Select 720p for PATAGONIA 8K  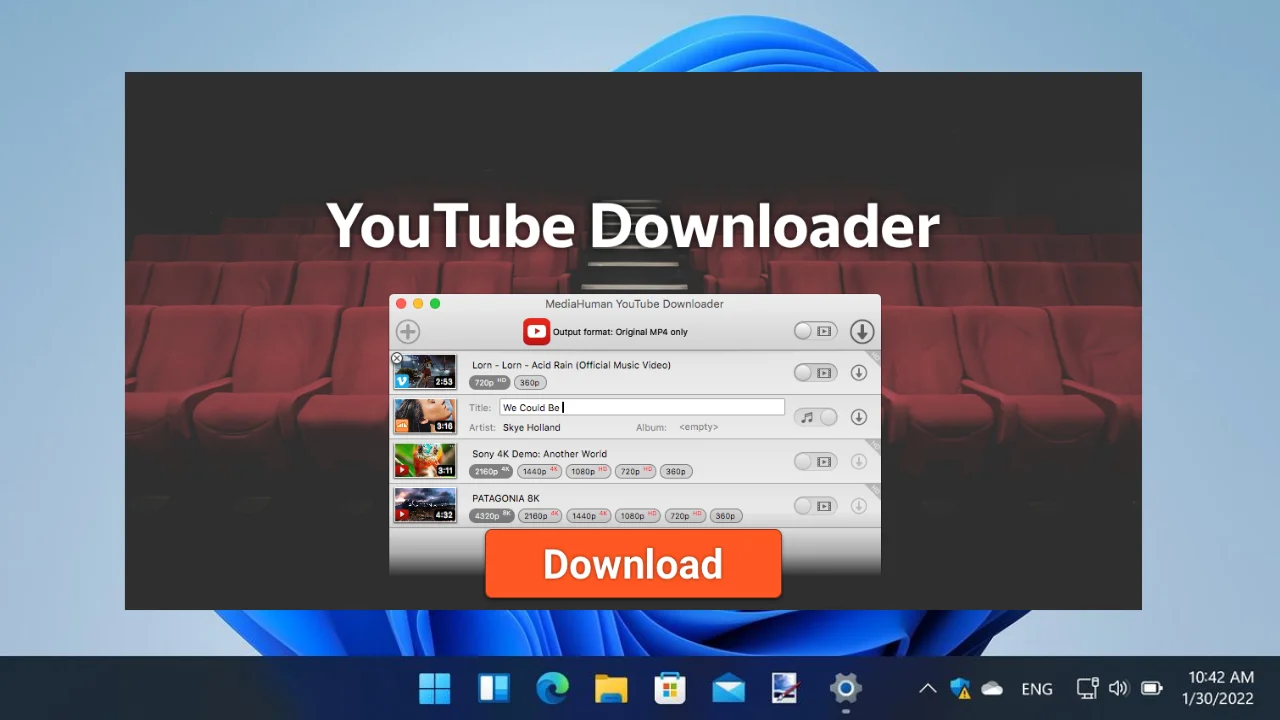pos(686,516)
